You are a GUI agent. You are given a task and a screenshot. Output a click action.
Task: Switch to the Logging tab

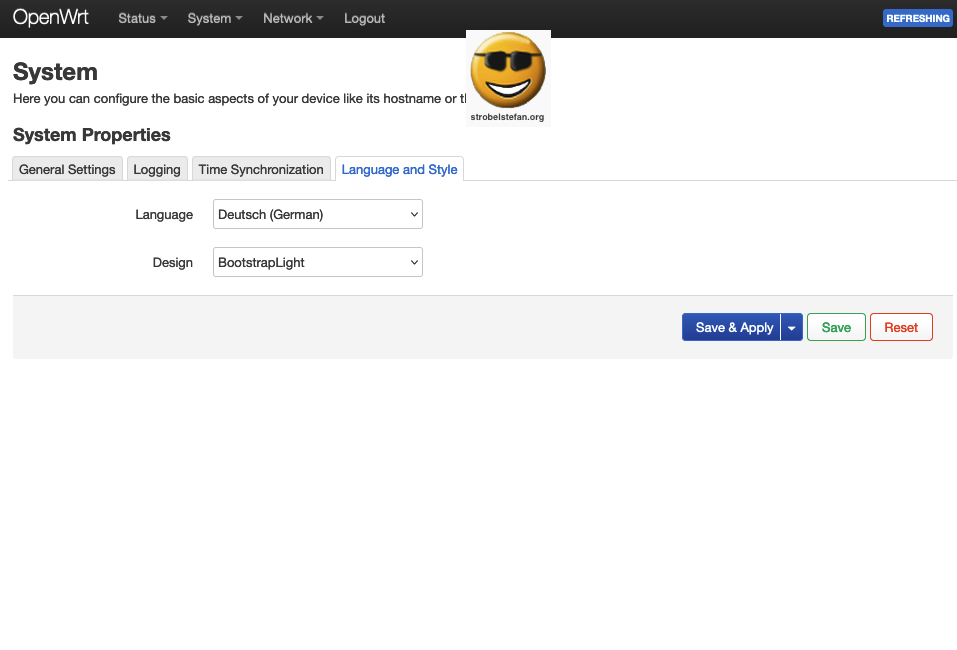(x=157, y=169)
